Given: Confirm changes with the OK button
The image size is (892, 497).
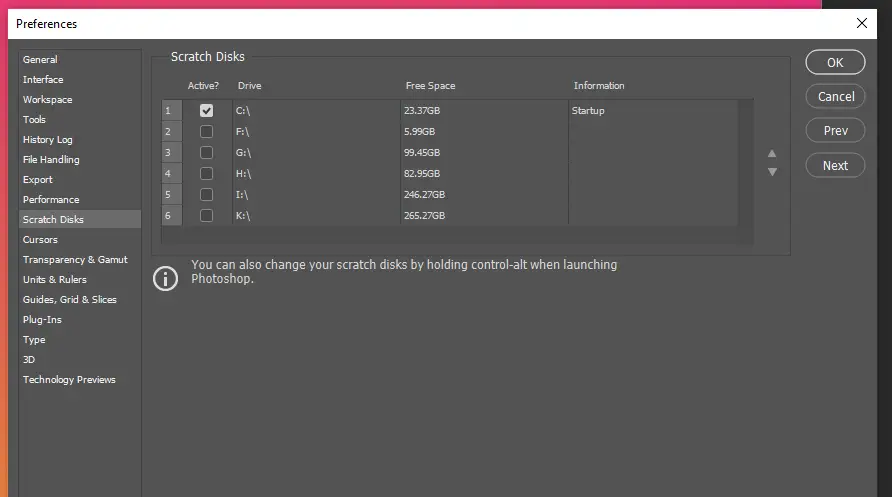Looking at the screenshot, I should [x=835, y=63].
